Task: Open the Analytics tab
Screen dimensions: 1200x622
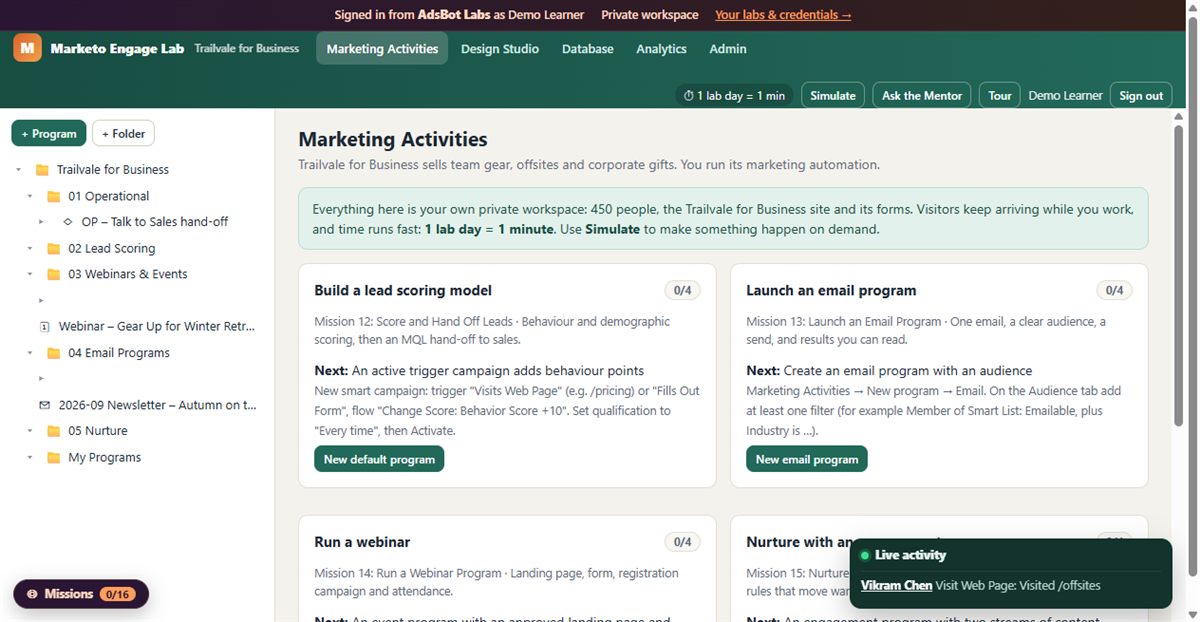Action: click(x=661, y=48)
